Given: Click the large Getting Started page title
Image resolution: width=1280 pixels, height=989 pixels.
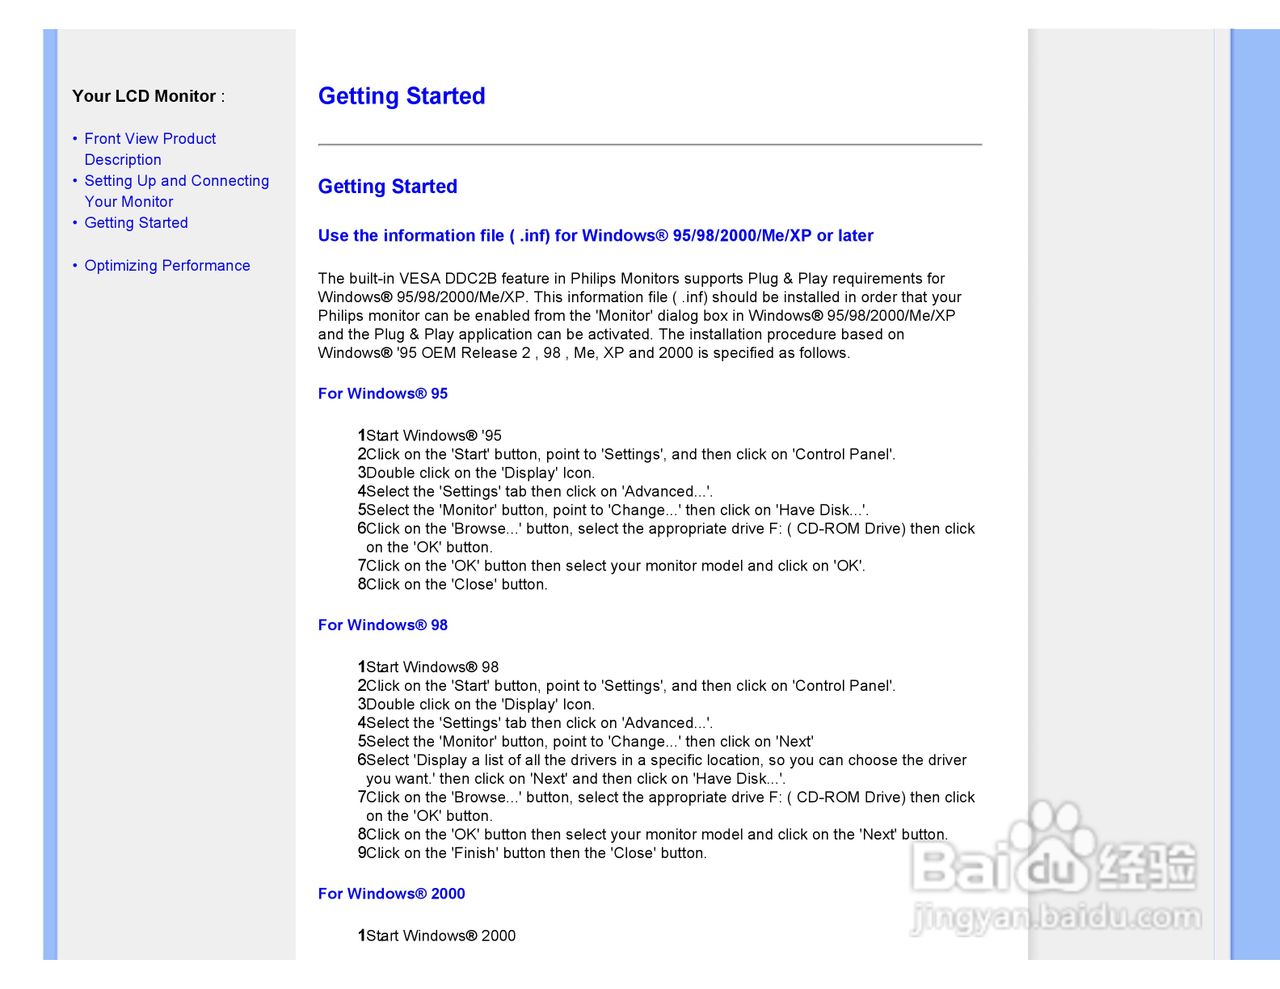Looking at the screenshot, I should click(x=401, y=96).
